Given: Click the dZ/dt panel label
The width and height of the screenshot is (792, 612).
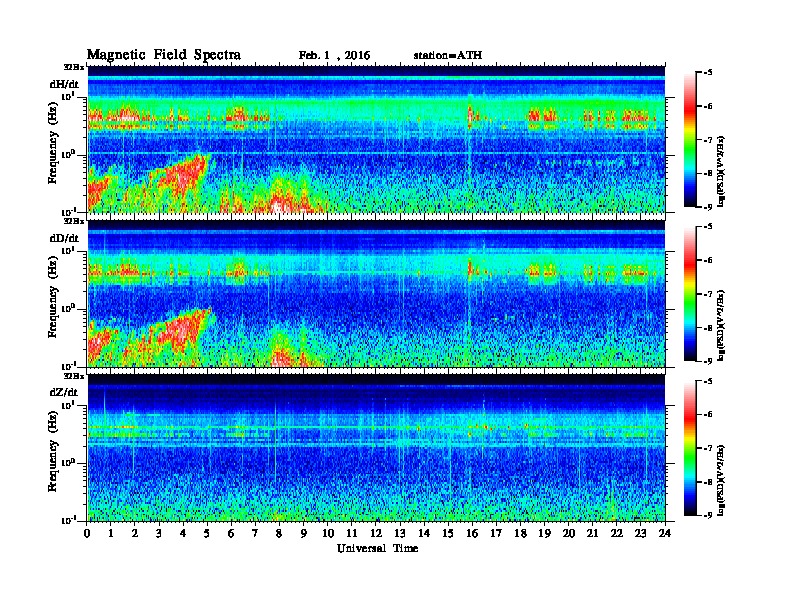Looking at the screenshot, I should pos(64,392).
